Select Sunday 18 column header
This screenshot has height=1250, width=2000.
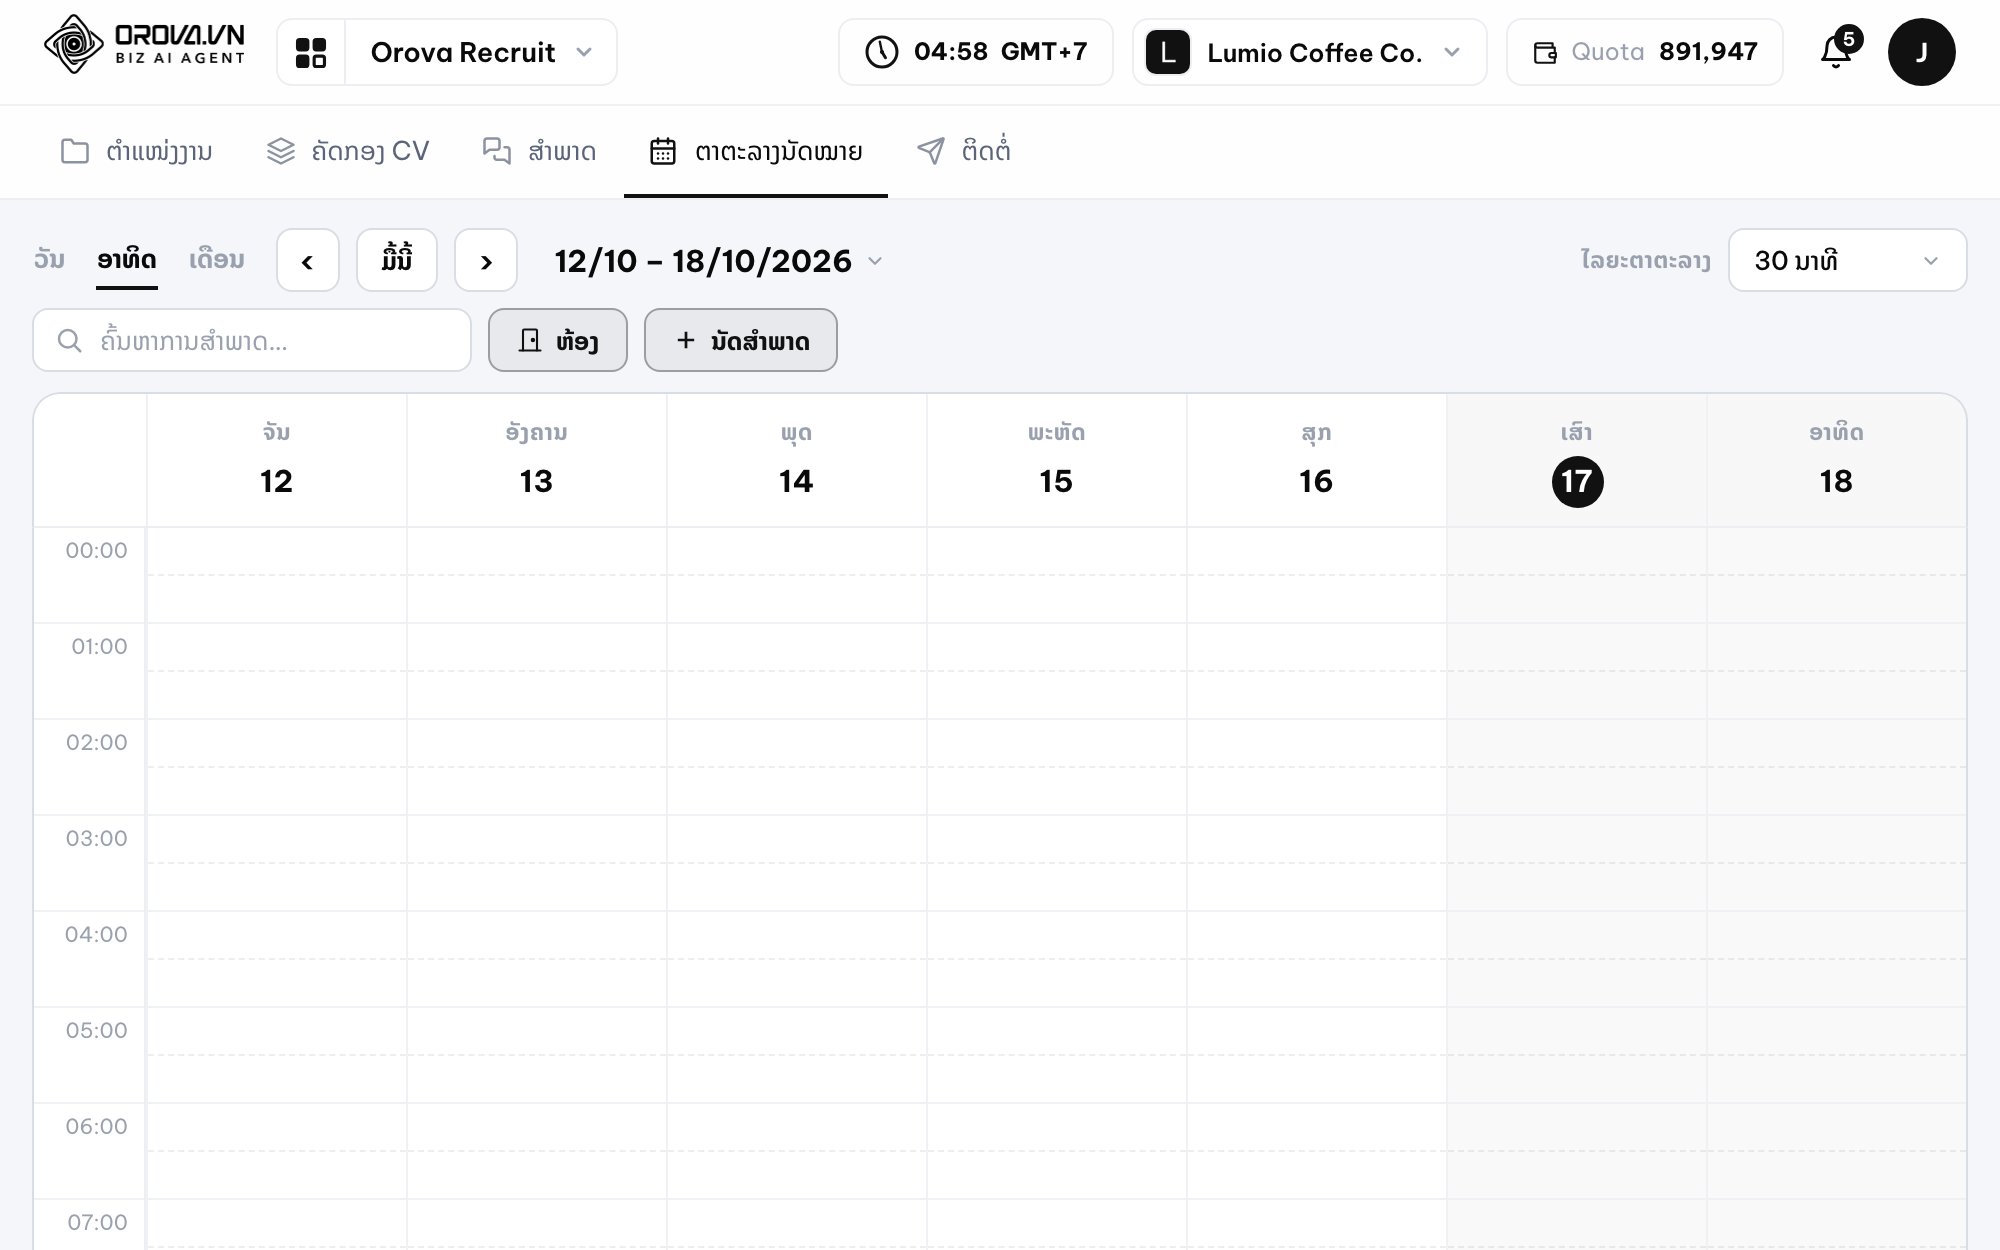coord(1836,460)
